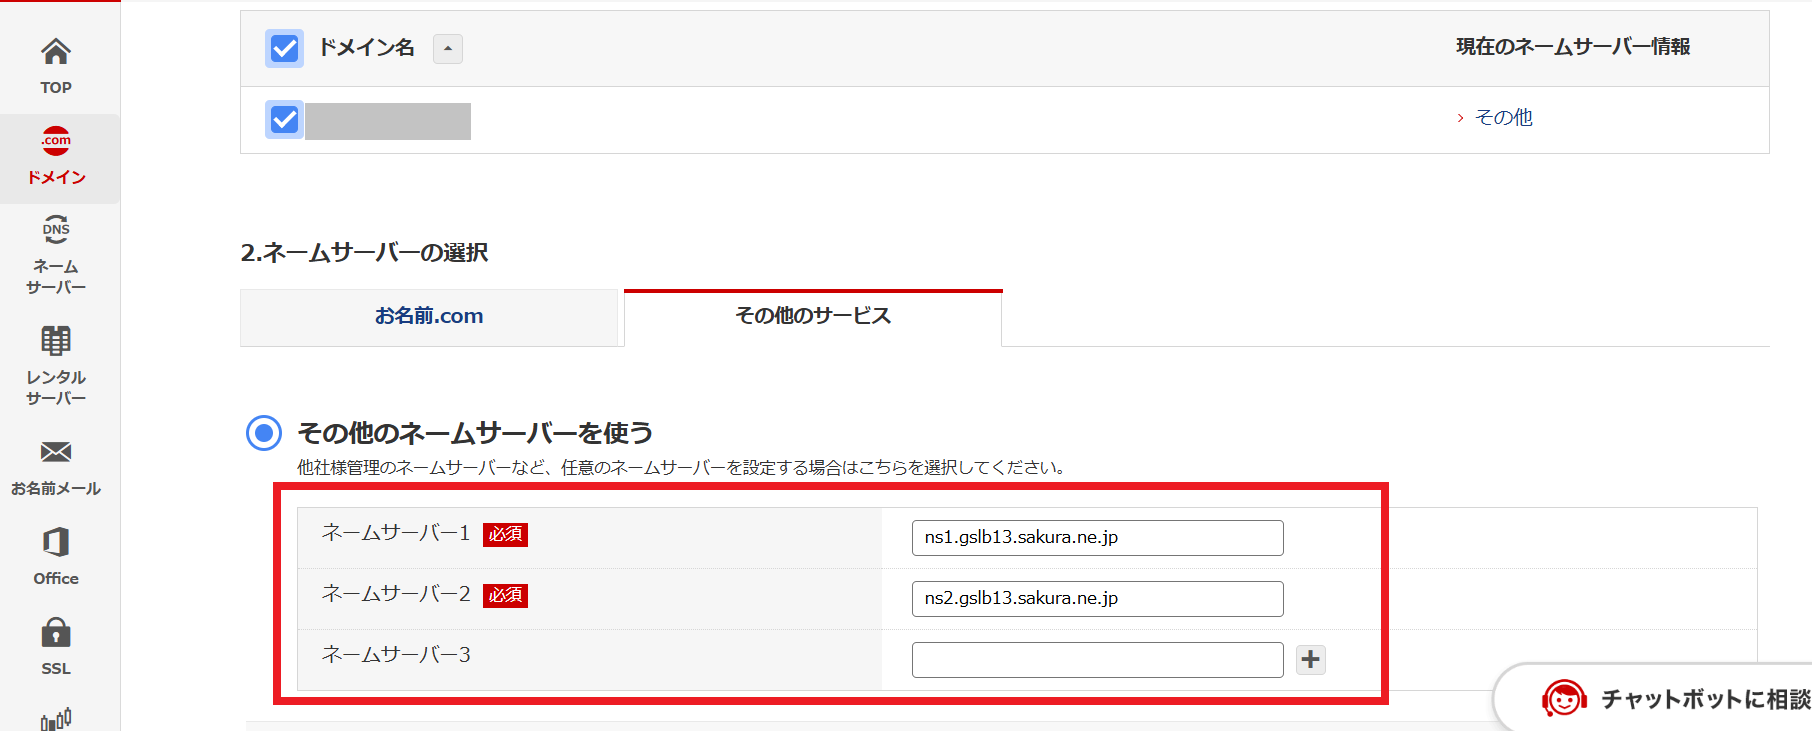The image size is (1812, 731).
Task: Click the grayed-out domain name cell
Action: [388, 121]
